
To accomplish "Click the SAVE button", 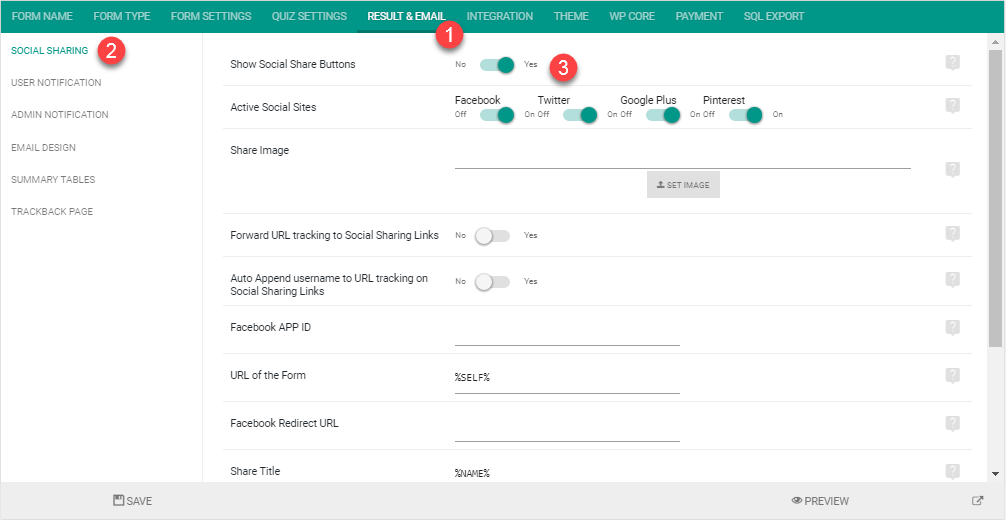I will (x=133, y=501).
